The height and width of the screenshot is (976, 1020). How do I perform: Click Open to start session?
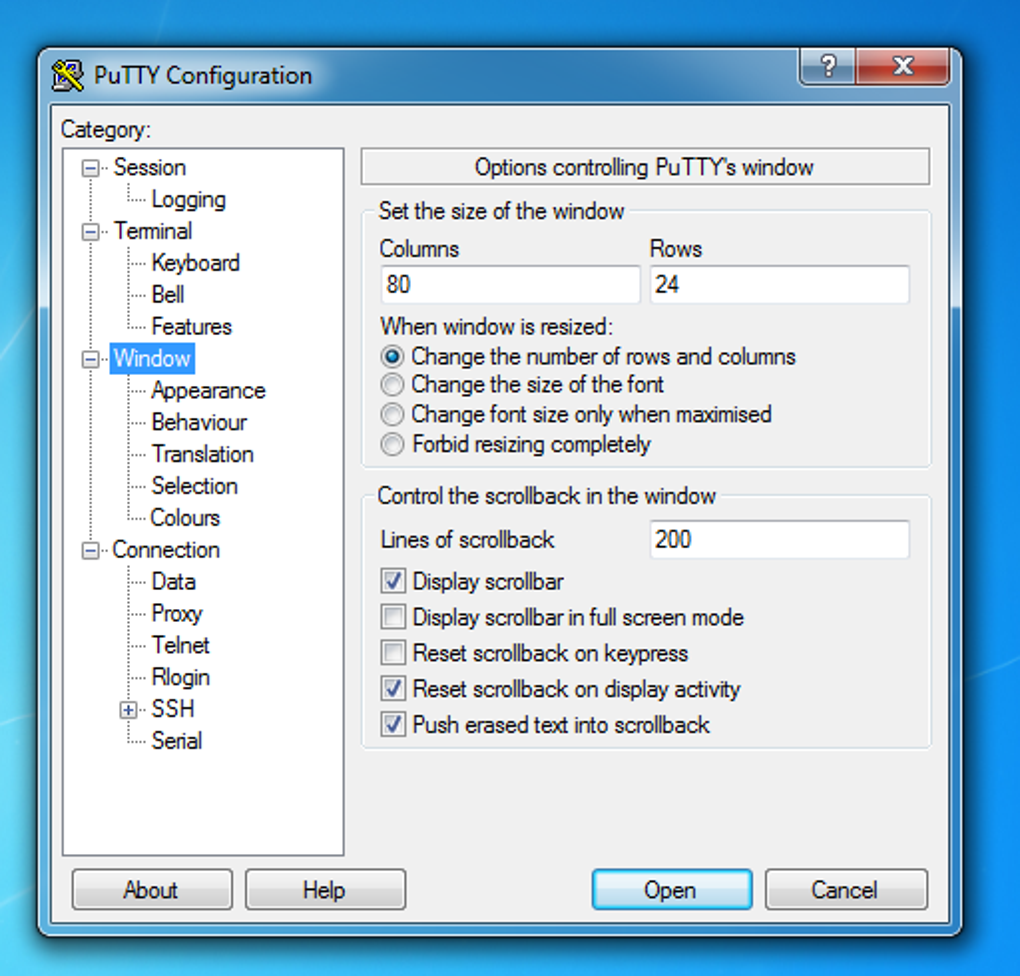point(672,889)
